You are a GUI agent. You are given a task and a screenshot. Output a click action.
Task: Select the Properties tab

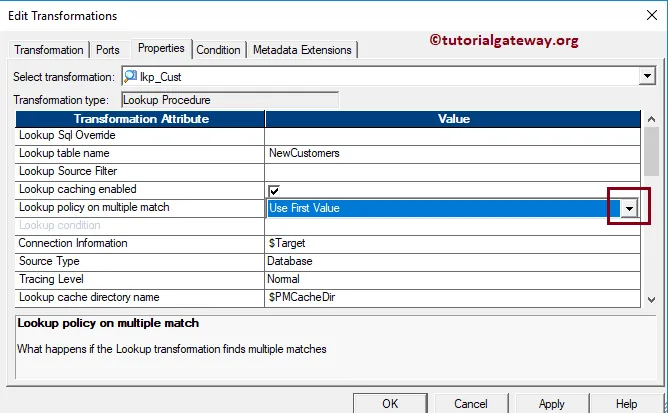161,48
